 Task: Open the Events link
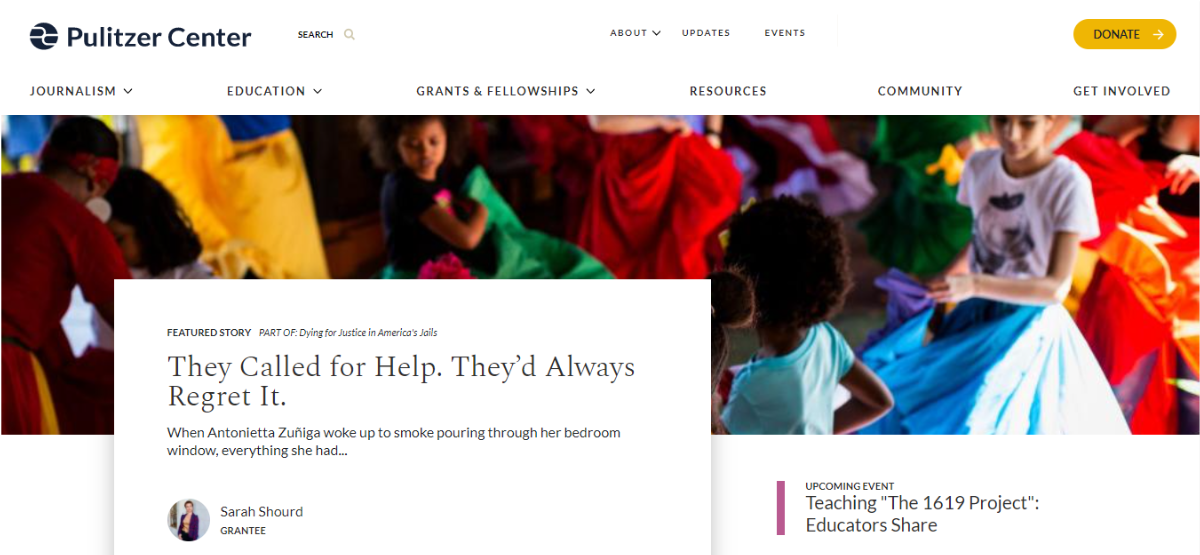(x=785, y=33)
